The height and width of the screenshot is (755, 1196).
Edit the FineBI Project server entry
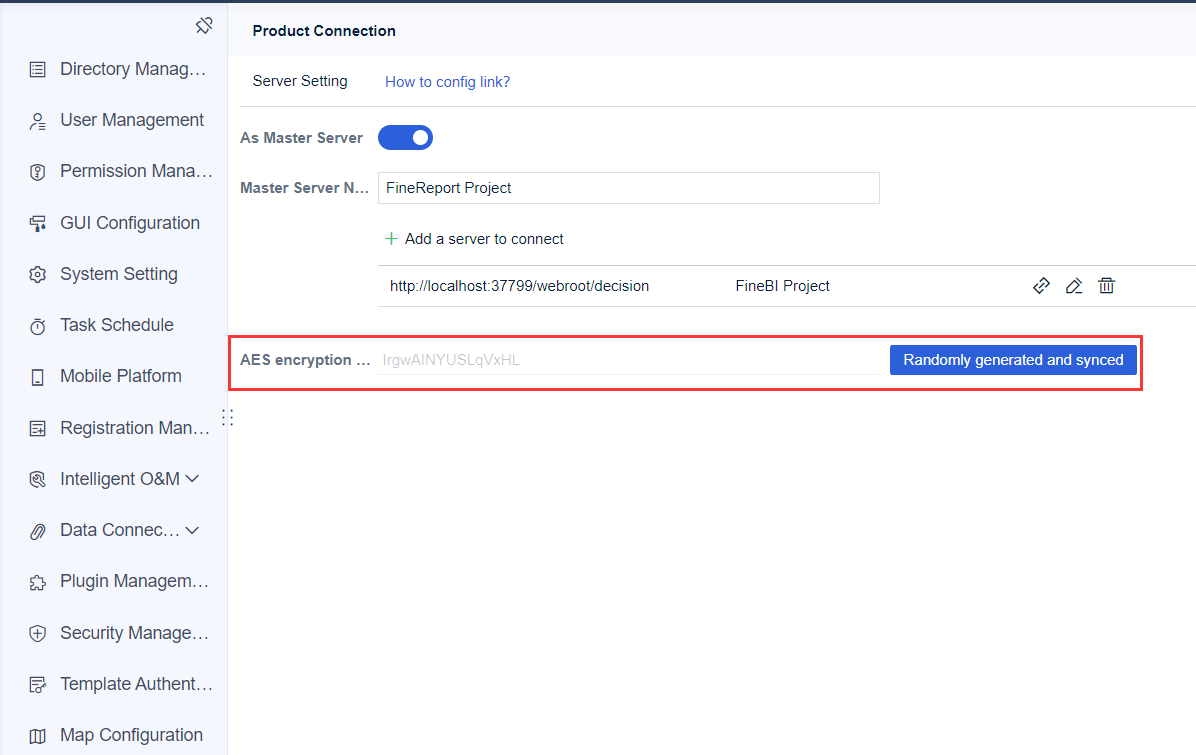pyautogui.click(x=1074, y=285)
